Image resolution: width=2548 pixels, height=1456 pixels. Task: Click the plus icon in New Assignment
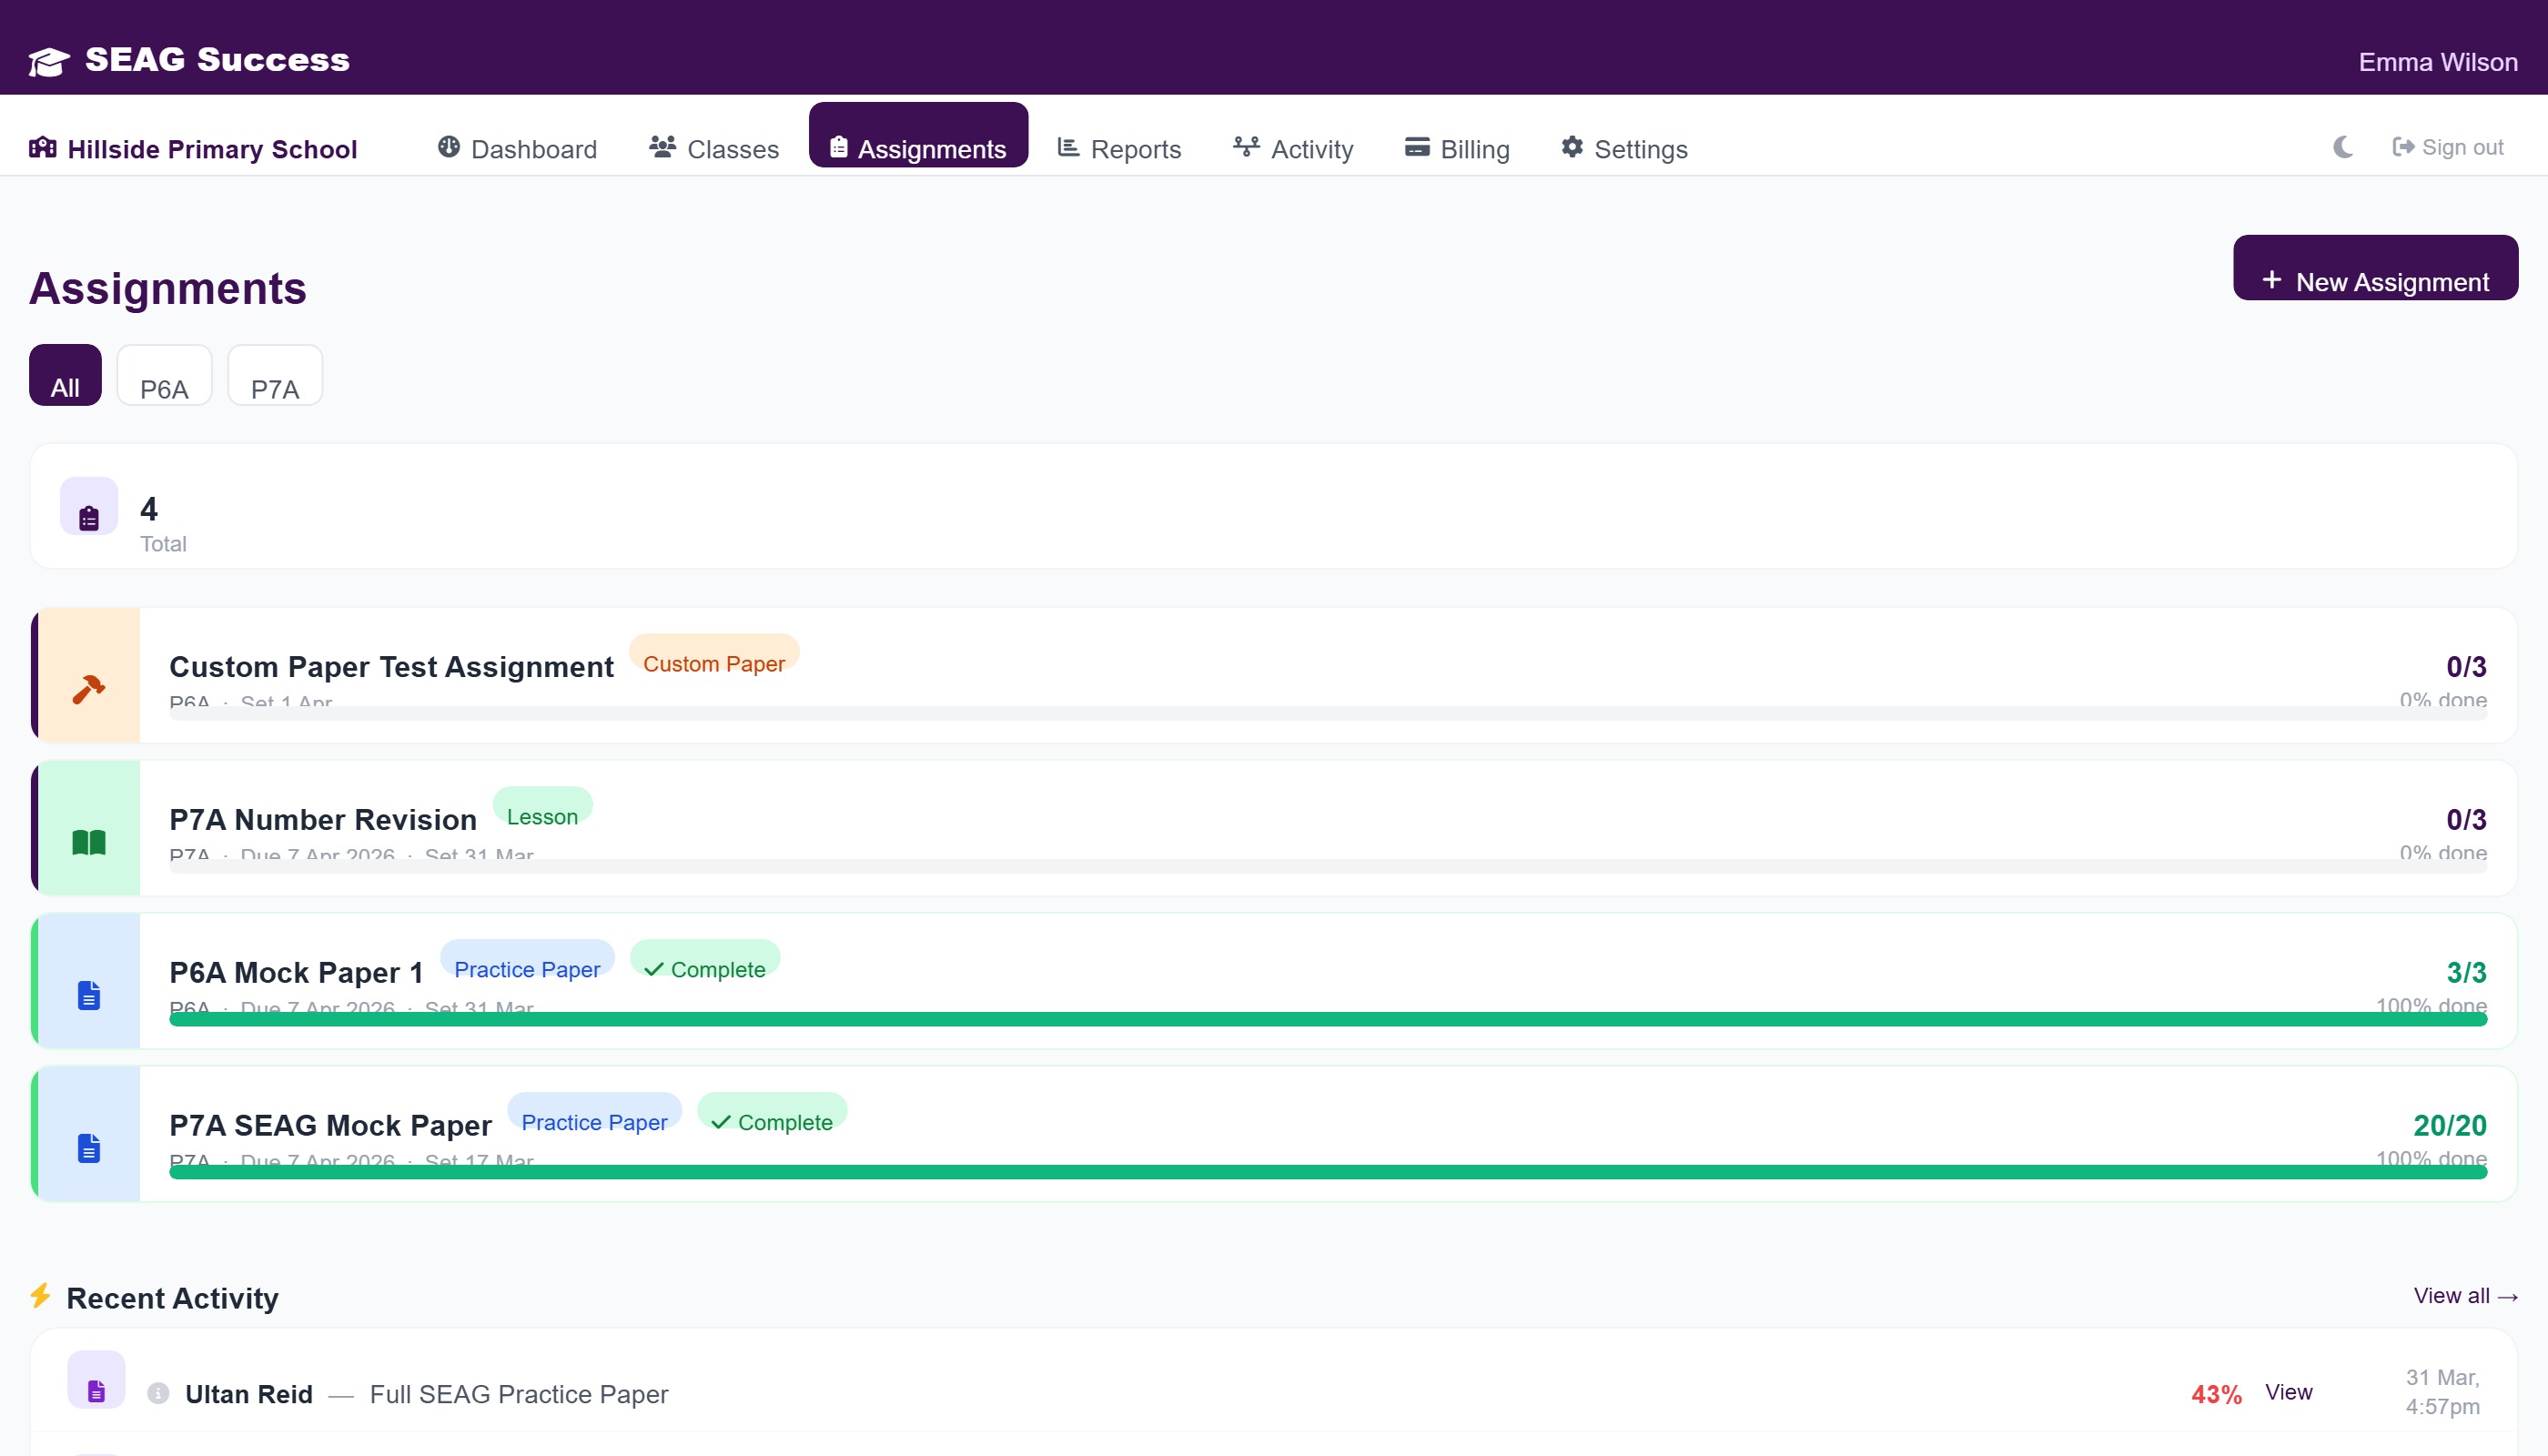pyautogui.click(x=2272, y=280)
